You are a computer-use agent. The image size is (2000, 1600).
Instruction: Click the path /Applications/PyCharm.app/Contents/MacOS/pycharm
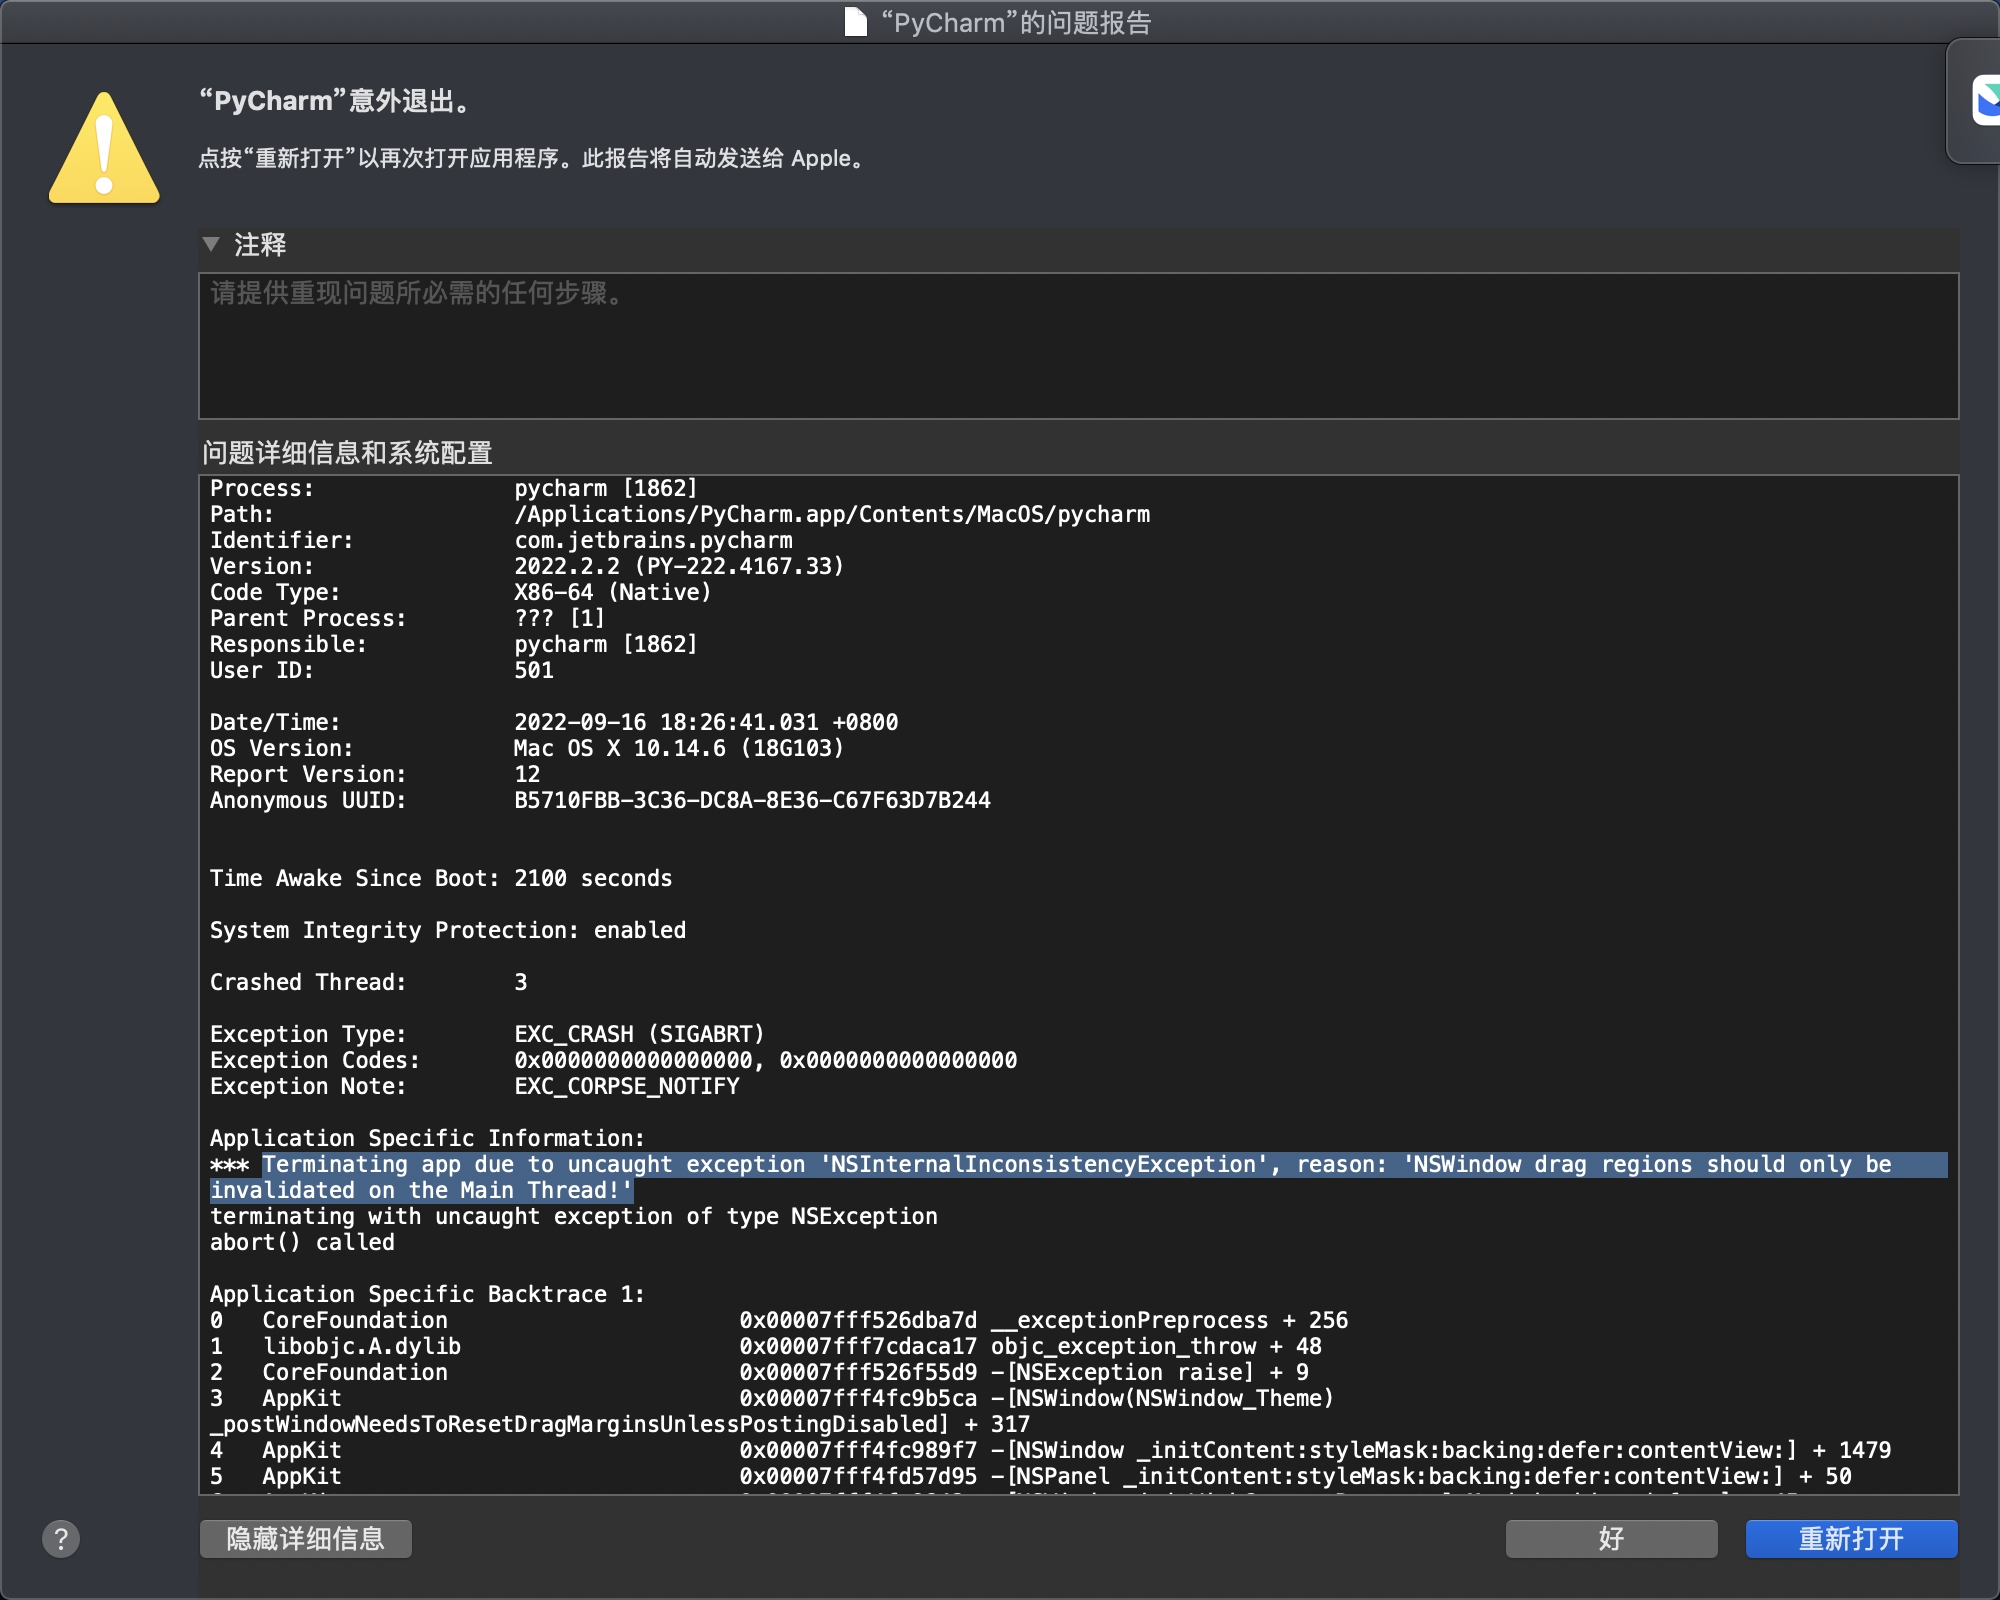pyautogui.click(x=832, y=515)
